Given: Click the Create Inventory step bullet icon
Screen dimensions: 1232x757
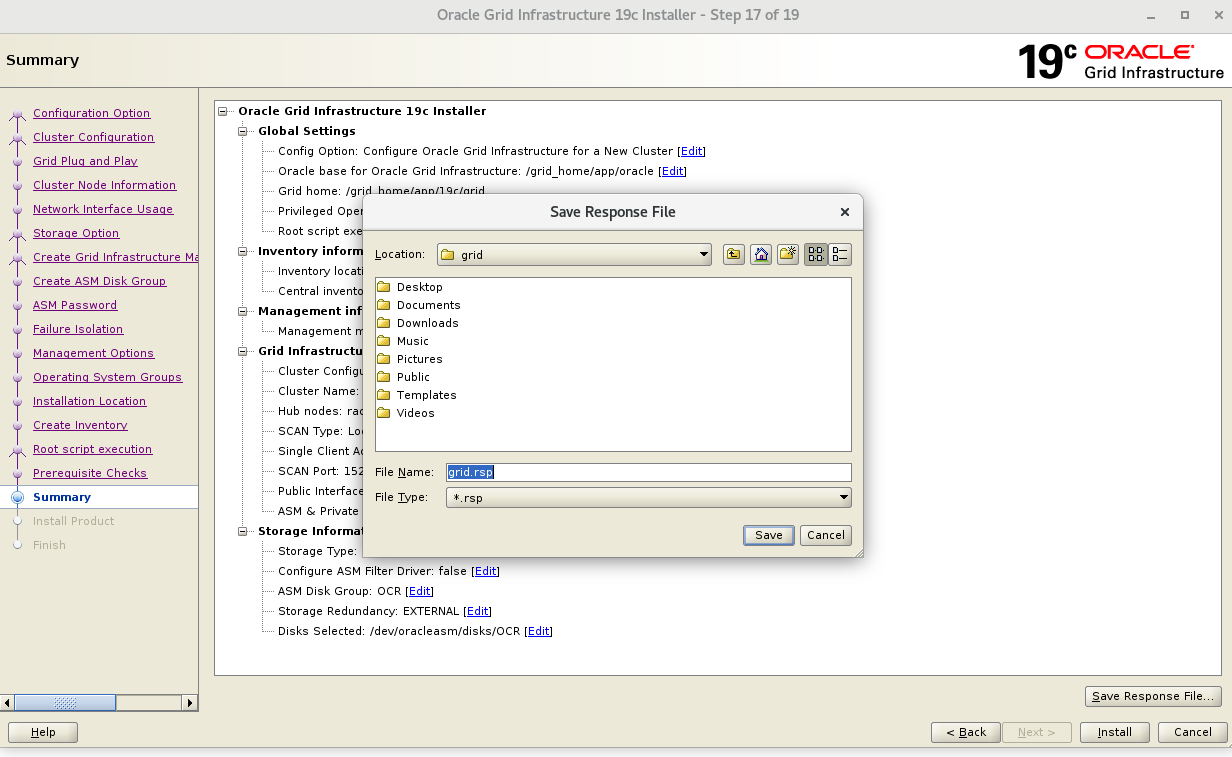Looking at the screenshot, I should [17, 426].
